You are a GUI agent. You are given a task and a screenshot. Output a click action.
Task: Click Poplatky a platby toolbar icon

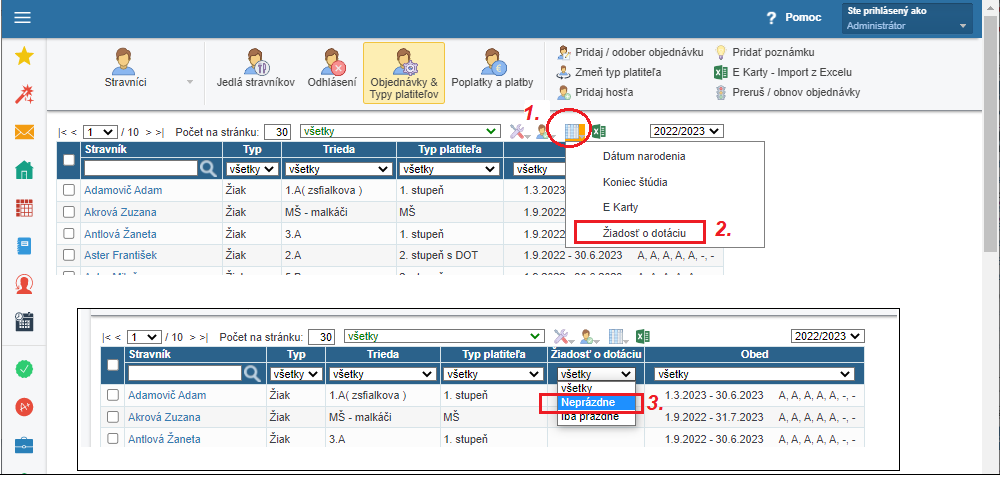(x=492, y=70)
